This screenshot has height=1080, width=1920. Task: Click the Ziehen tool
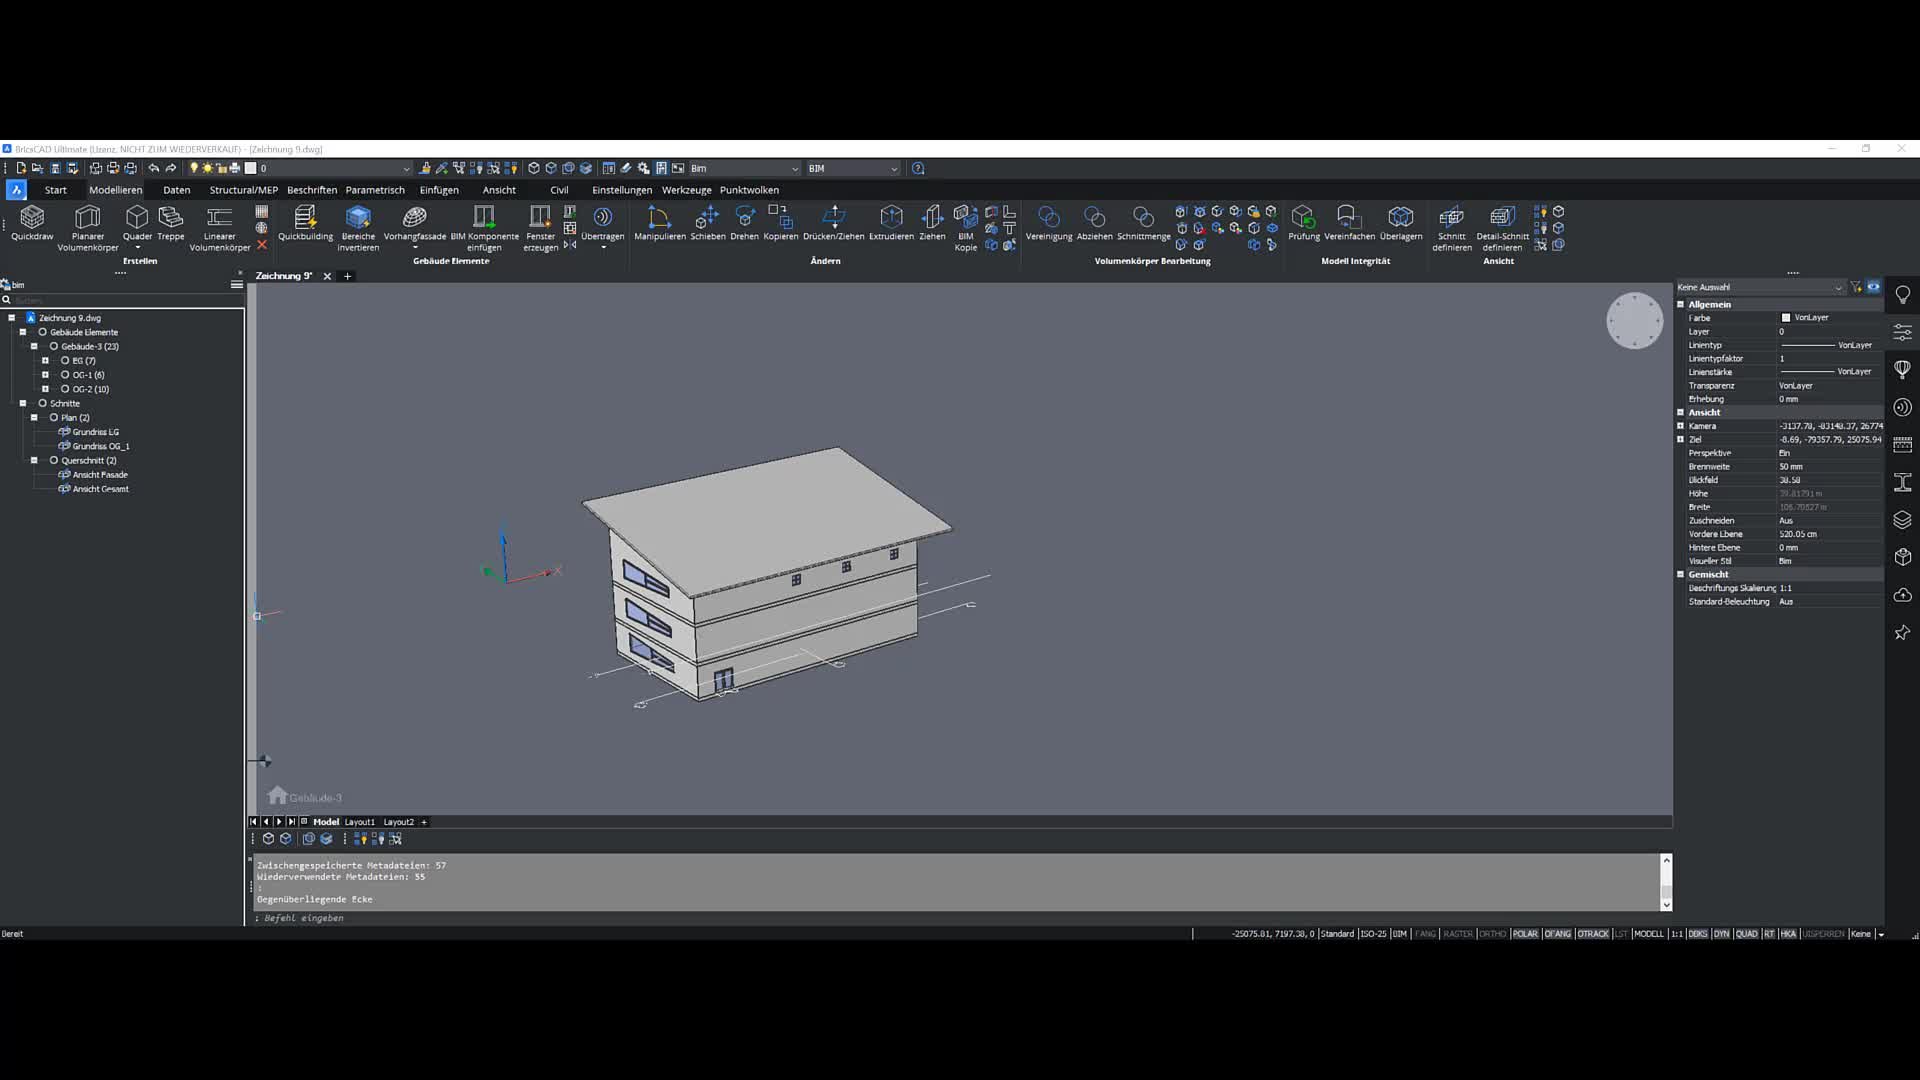[932, 224]
